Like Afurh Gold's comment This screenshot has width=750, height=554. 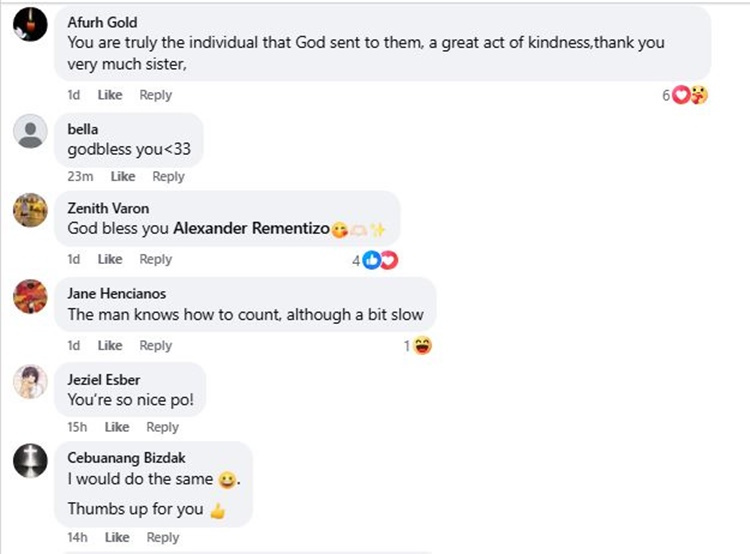pyautogui.click(x=110, y=95)
